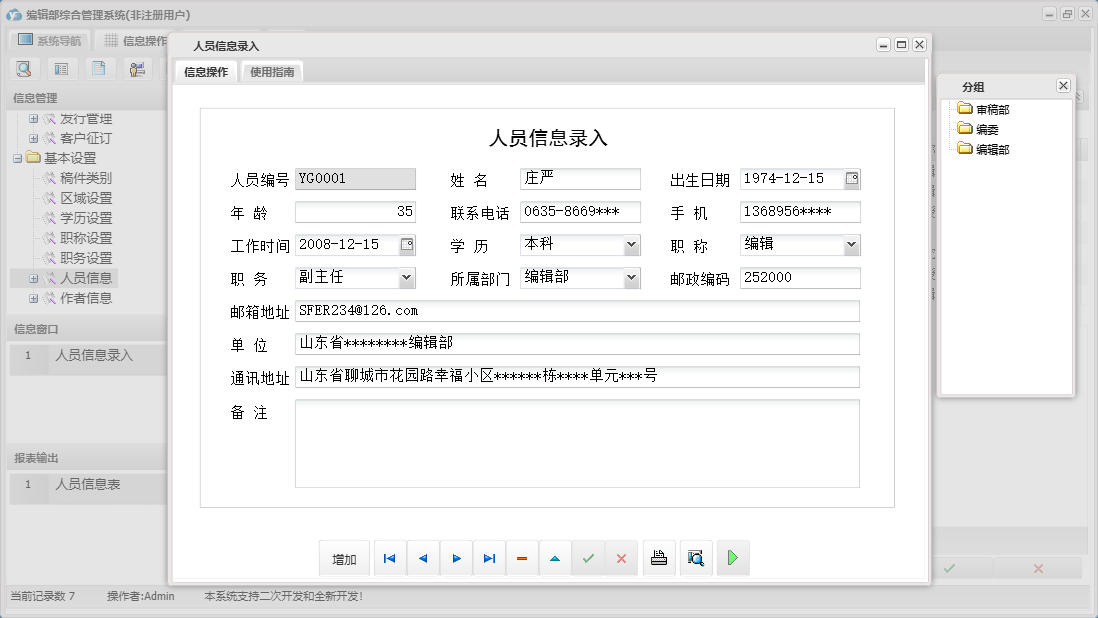
Task: Click the print preview magnifier icon
Action: 695,558
